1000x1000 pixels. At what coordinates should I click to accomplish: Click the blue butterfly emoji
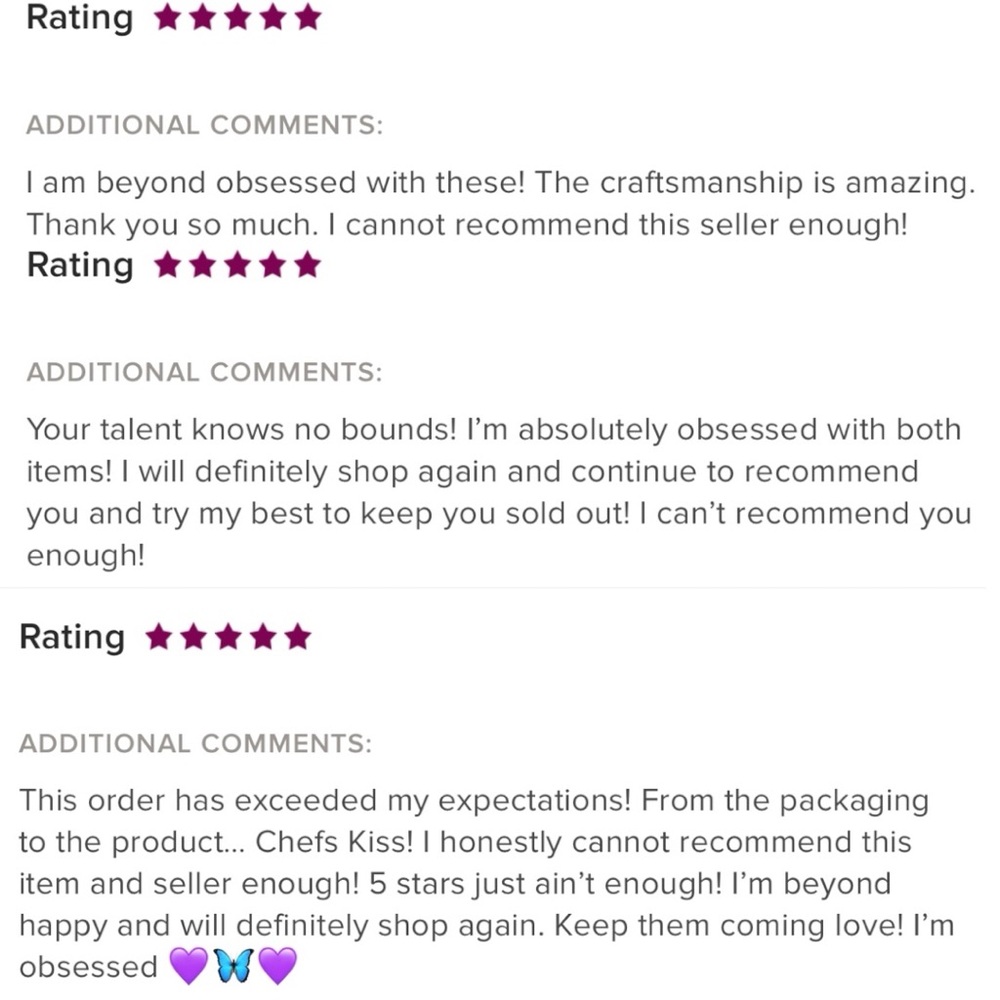click(x=235, y=966)
